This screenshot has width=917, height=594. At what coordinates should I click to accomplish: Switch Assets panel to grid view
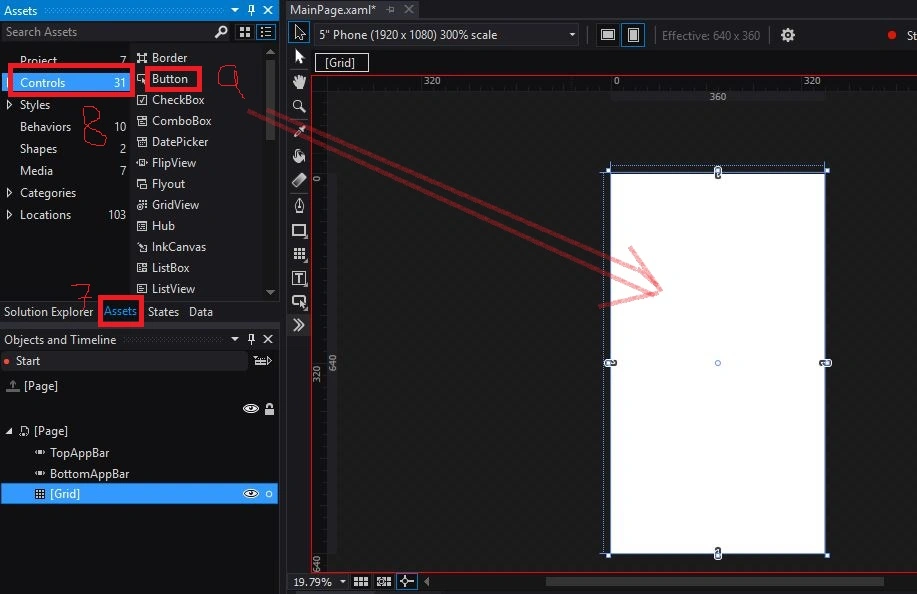(245, 32)
